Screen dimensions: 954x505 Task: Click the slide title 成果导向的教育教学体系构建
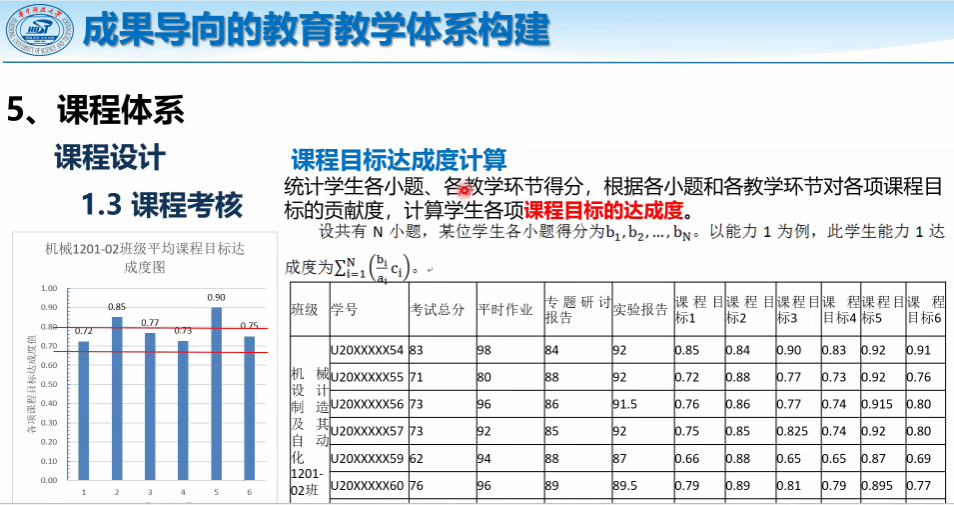point(315,31)
